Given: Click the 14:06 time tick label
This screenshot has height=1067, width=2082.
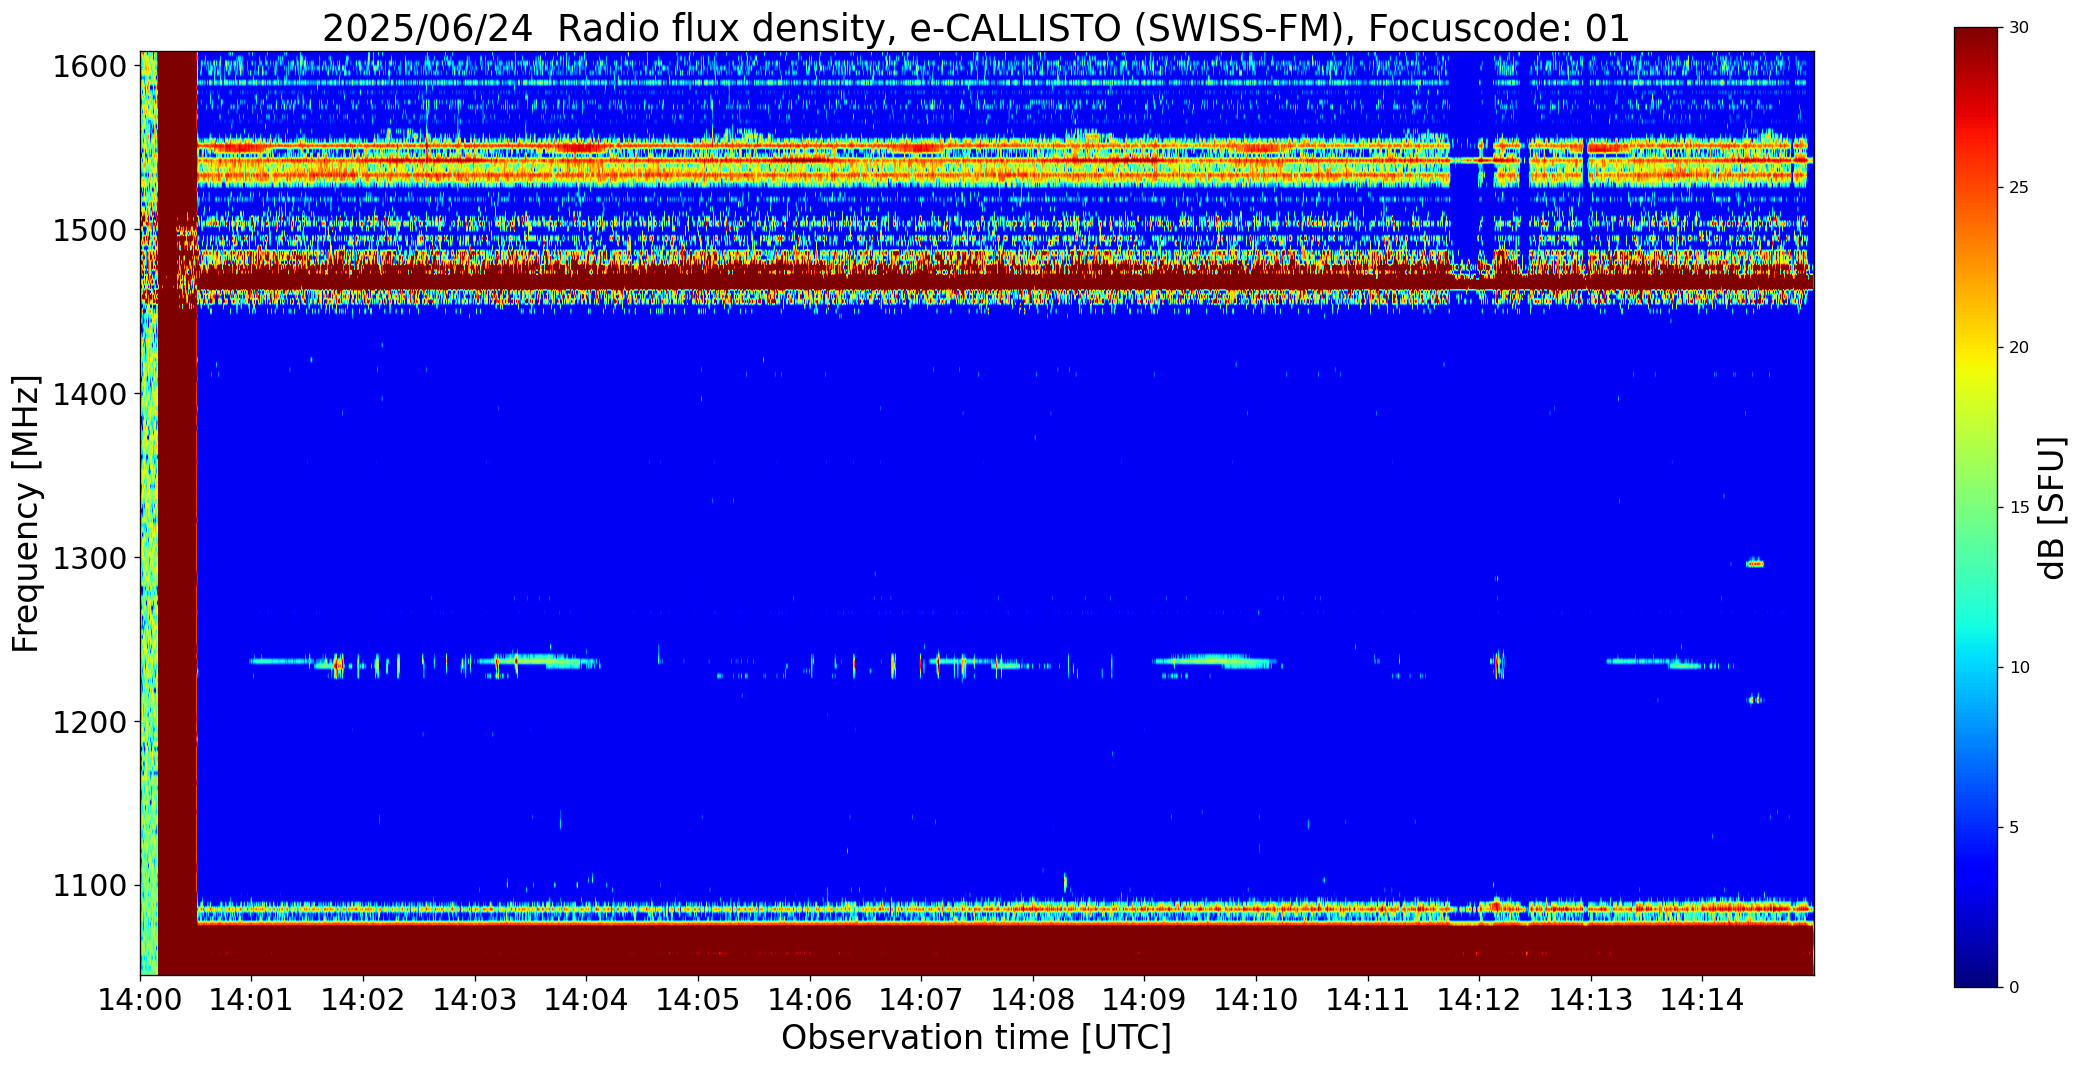Looking at the screenshot, I should (x=810, y=1000).
